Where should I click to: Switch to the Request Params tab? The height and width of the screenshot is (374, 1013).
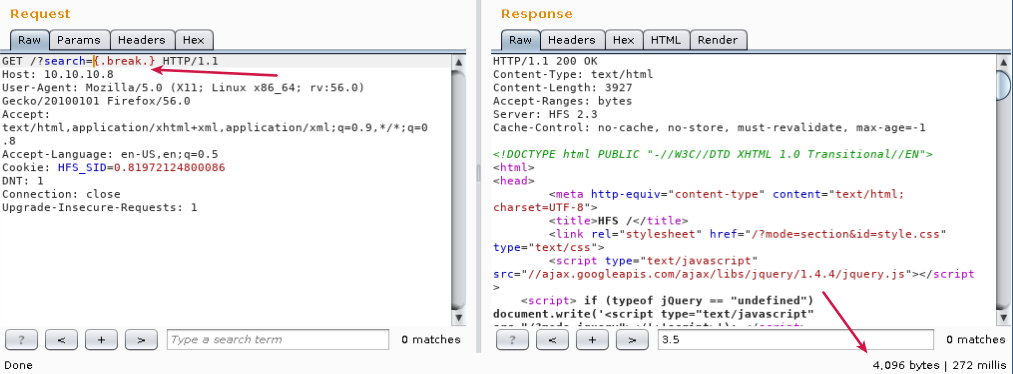click(x=79, y=40)
